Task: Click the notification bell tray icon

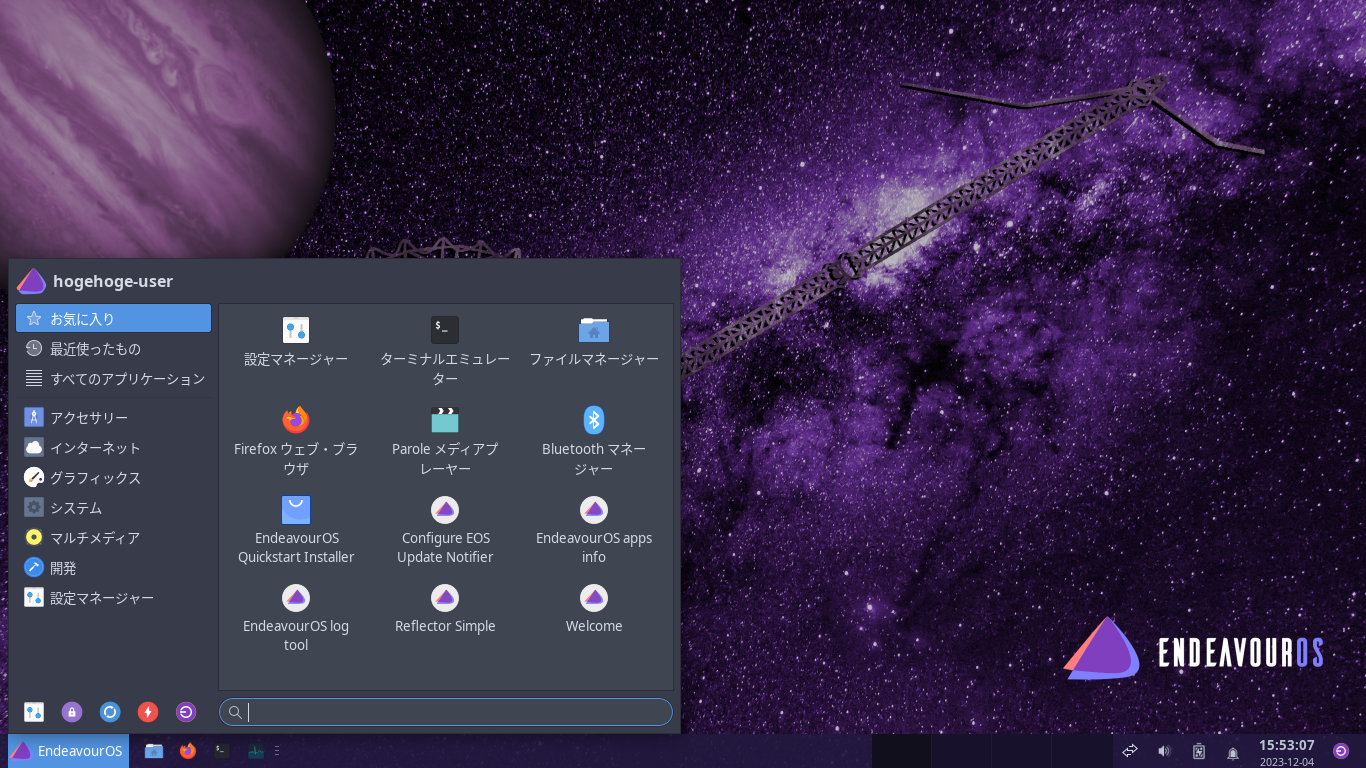Action: (x=1233, y=752)
